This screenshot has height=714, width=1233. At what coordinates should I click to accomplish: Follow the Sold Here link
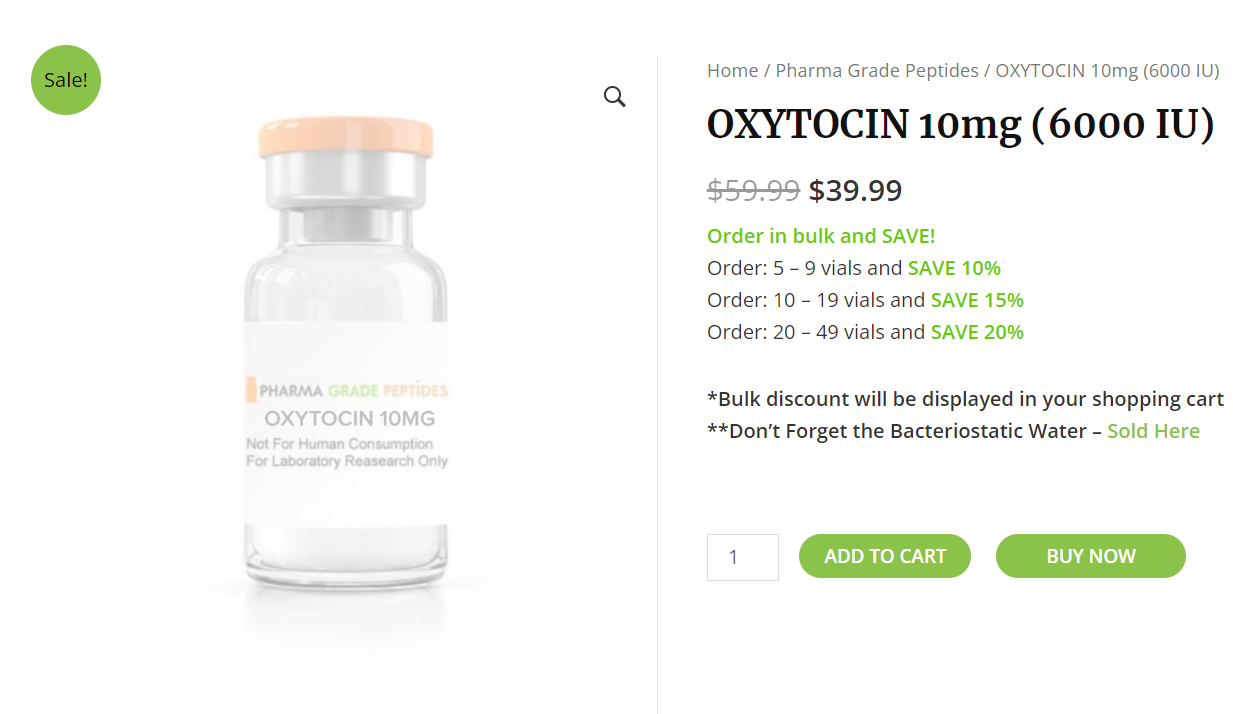1153,431
